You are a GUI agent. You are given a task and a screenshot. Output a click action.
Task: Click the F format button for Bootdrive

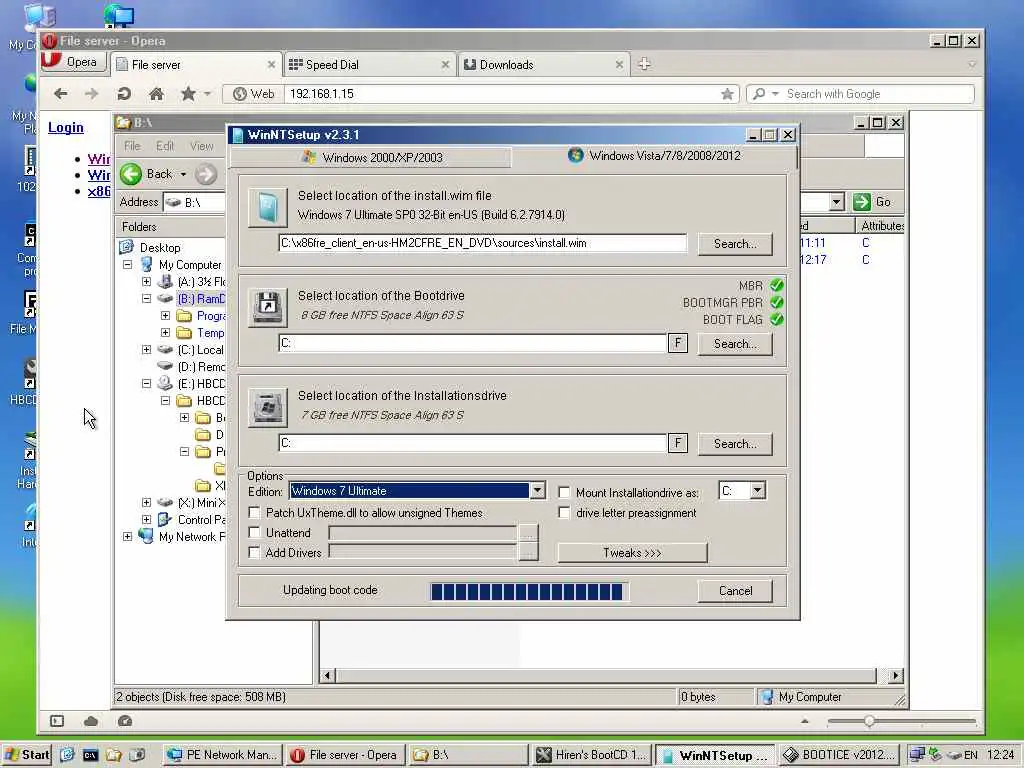pyautogui.click(x=678, y=343)
